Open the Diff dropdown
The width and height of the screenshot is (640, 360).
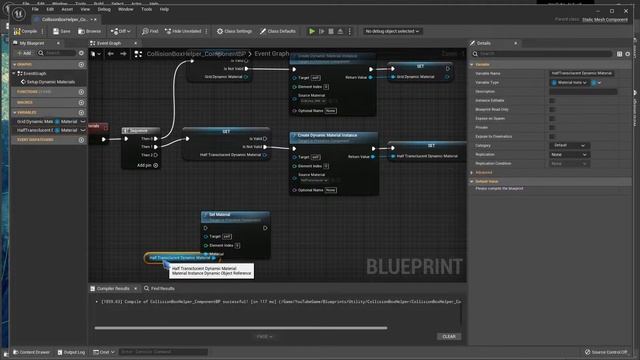(120, 31)
